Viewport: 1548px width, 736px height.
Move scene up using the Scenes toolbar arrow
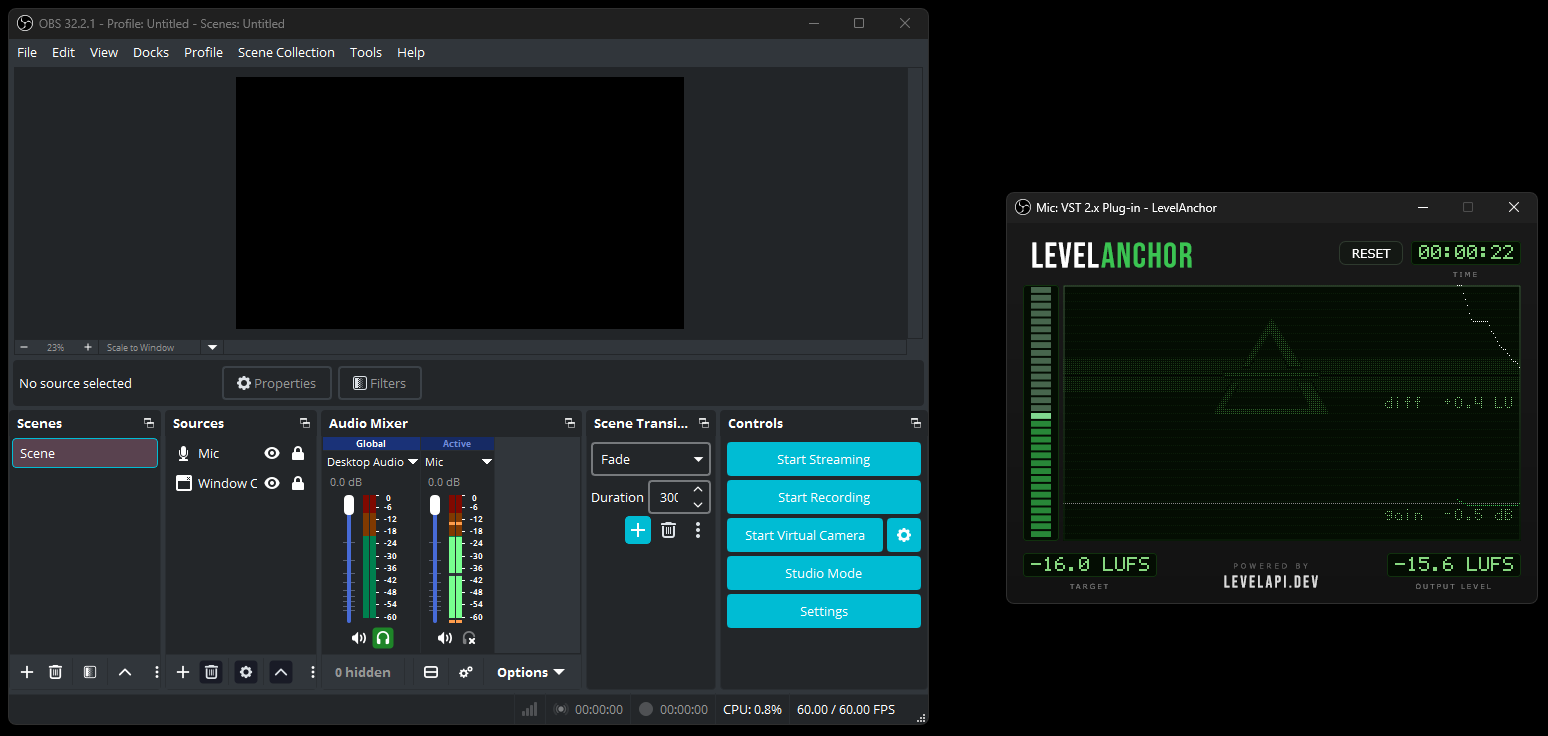[125, 672]
